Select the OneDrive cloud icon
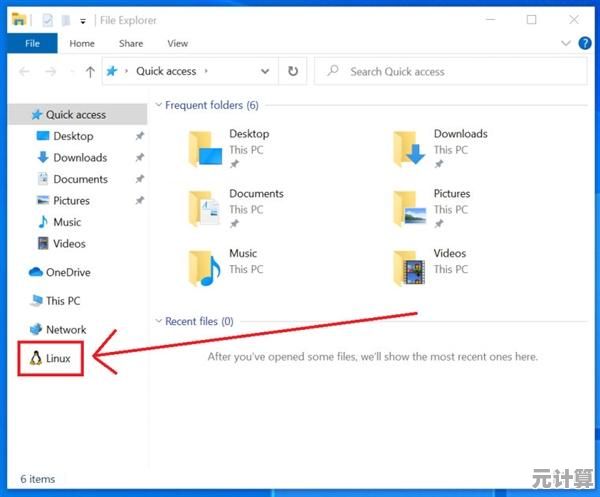Image resolution: width=600 pixels, height=497 pixels. 36,272
